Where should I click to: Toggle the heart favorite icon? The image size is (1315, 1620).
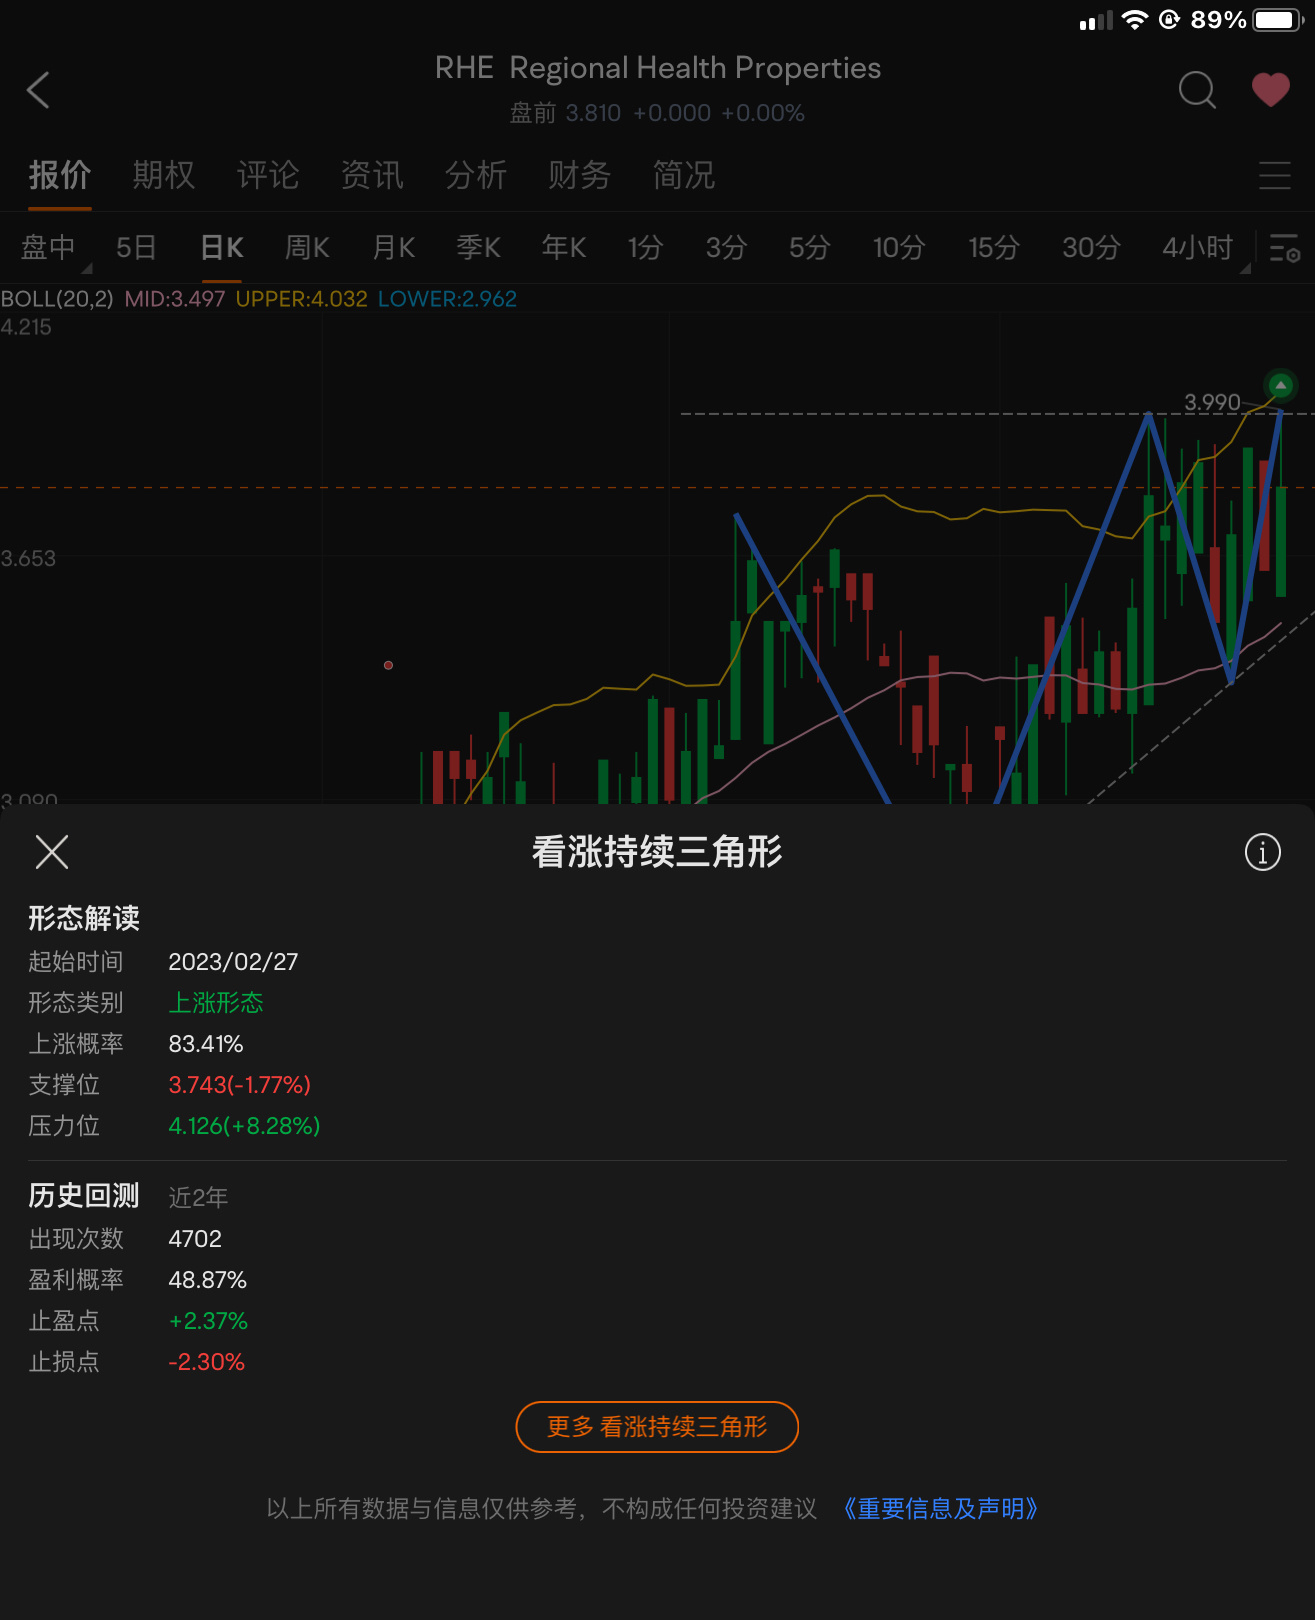point(1271,90)
